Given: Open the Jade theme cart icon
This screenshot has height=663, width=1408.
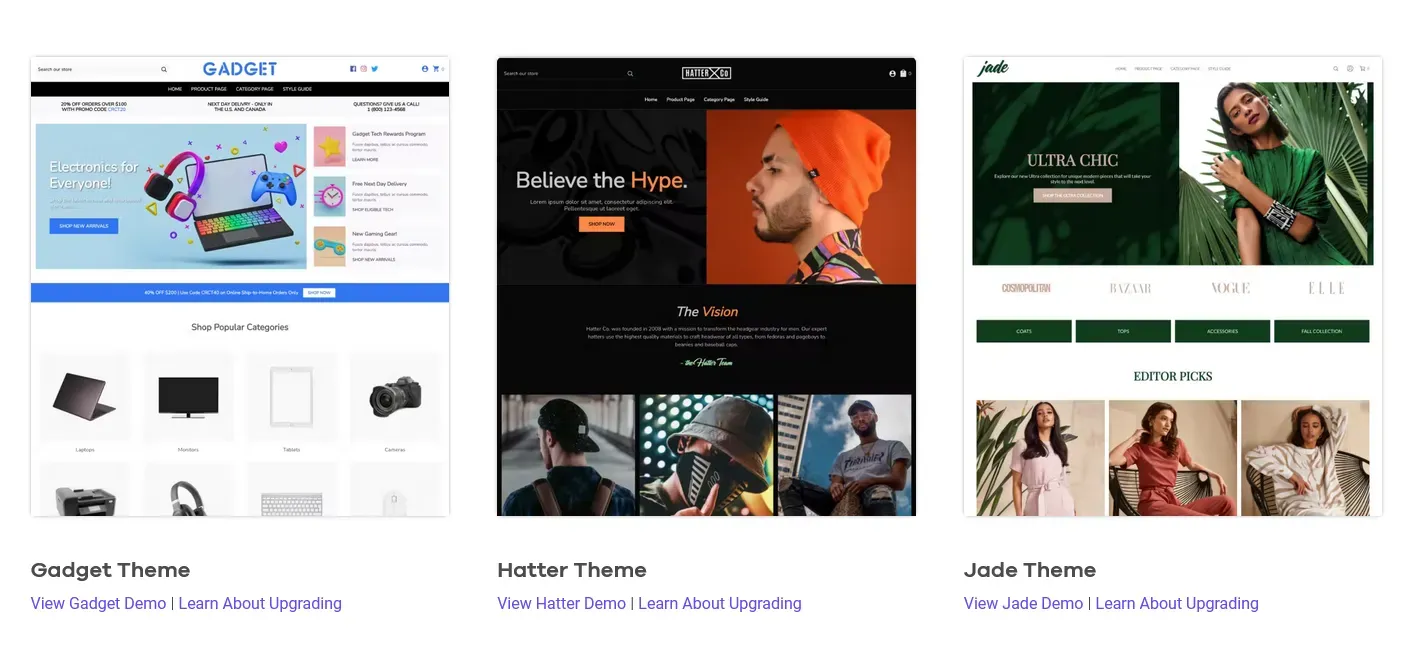Looking at the screenshot, I should (1362, 68).
